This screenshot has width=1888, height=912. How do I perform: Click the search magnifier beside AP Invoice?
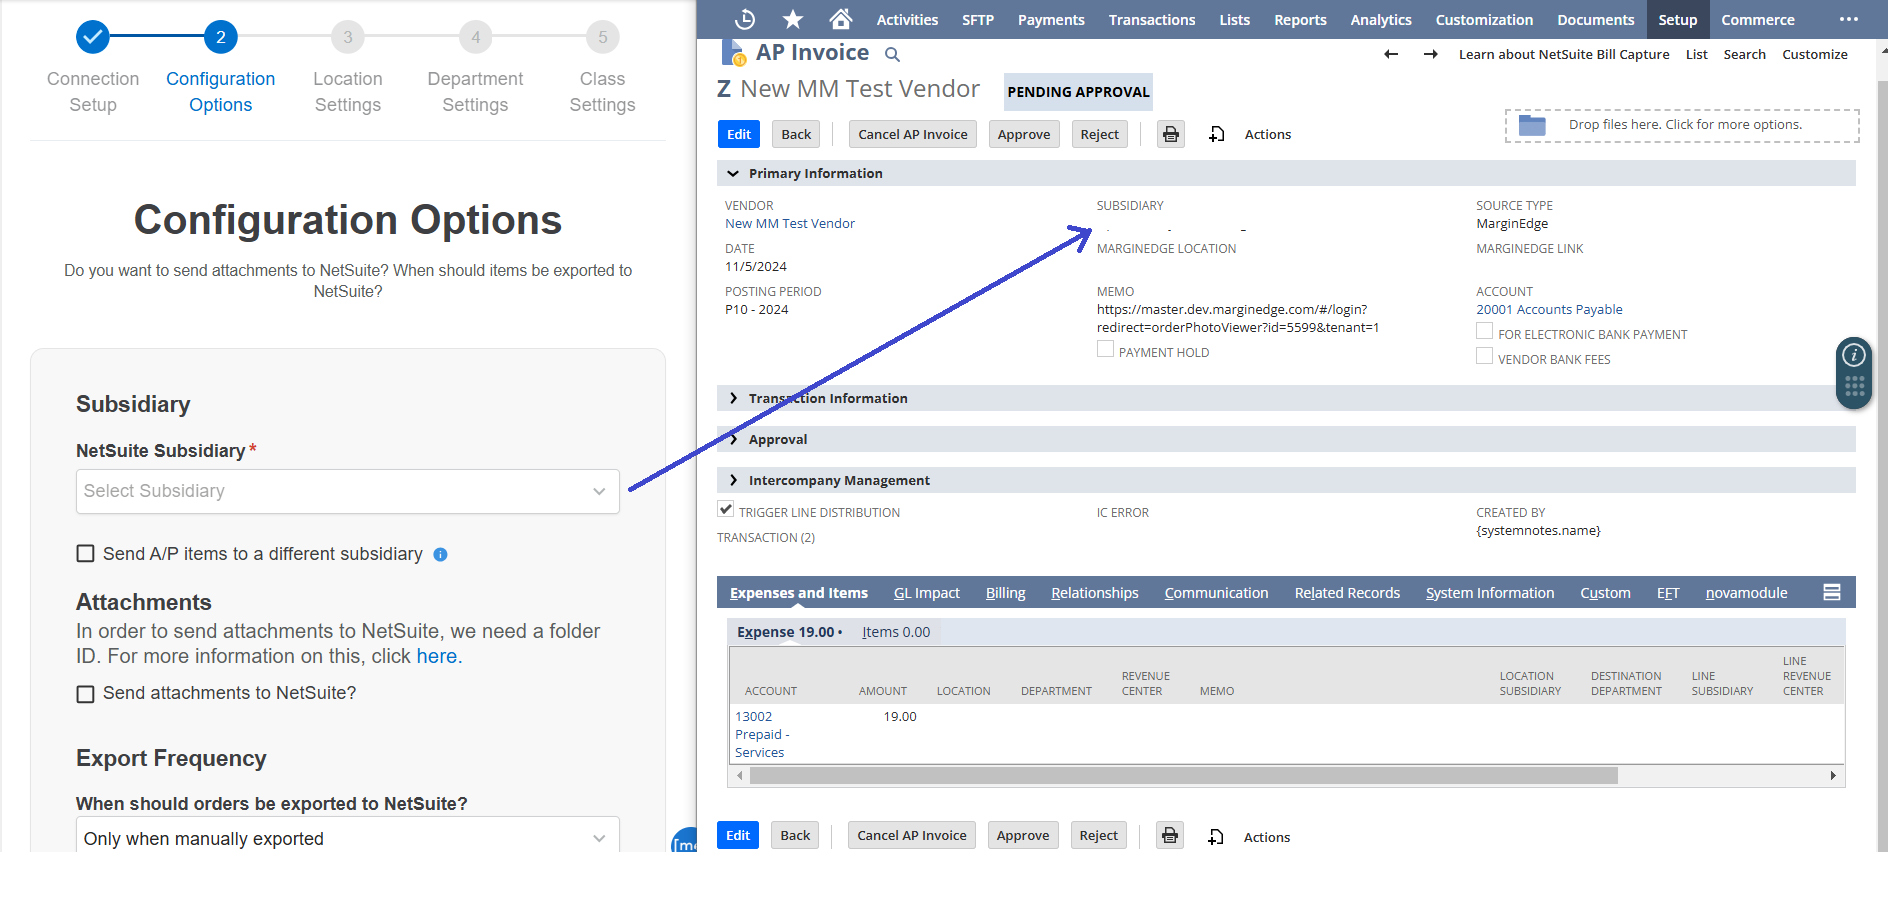coord(892,54)
